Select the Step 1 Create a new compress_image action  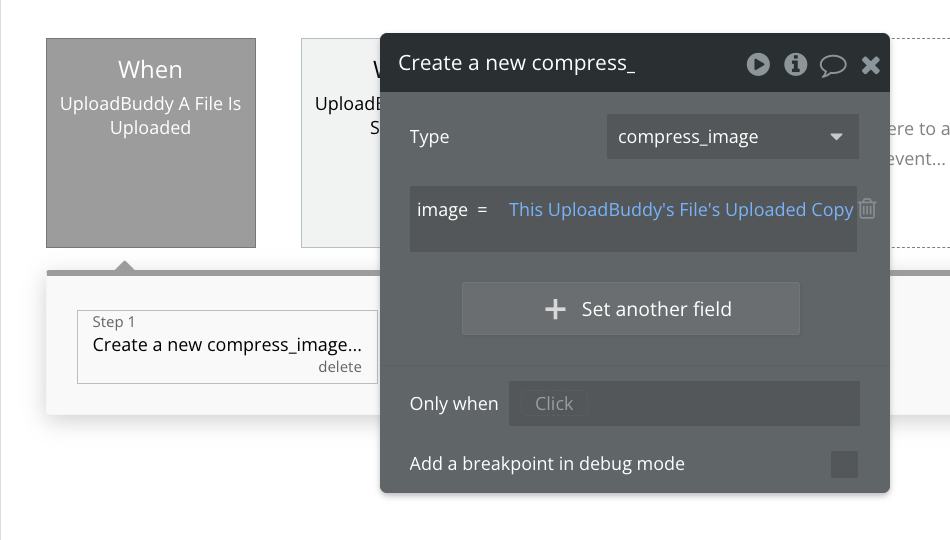coord(227,347)
